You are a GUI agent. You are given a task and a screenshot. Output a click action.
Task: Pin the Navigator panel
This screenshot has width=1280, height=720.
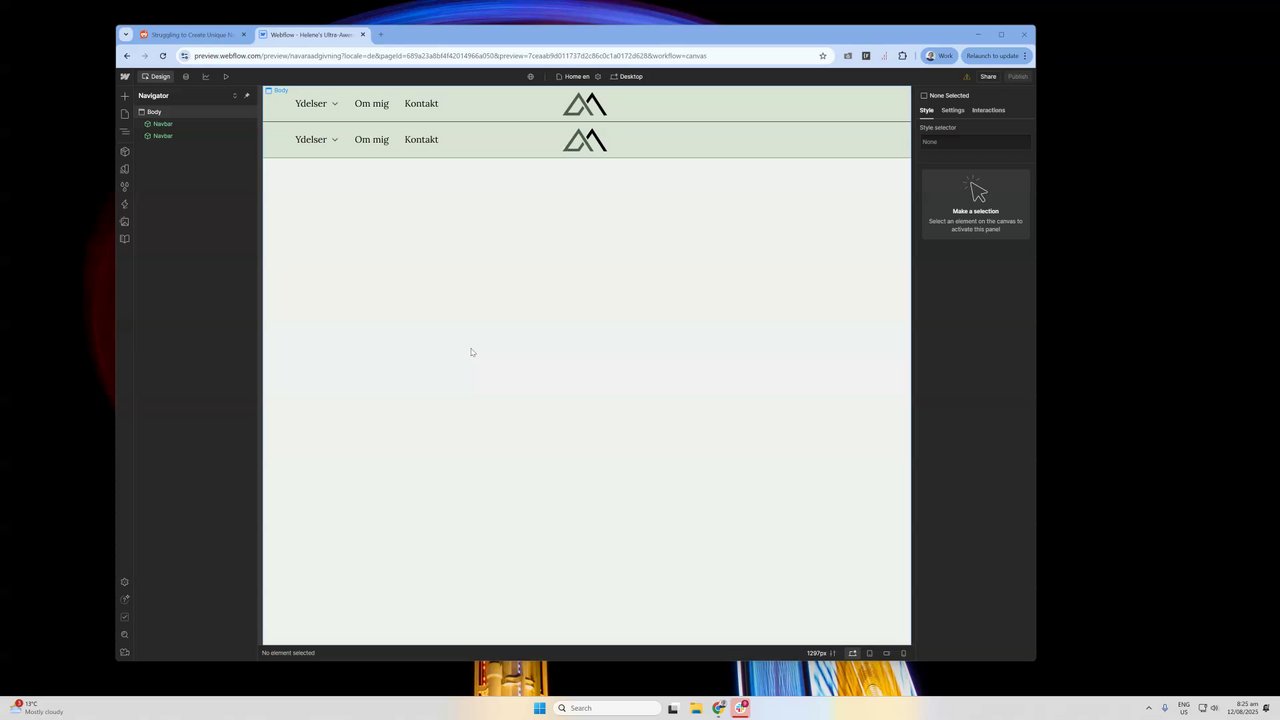(247, 96)
